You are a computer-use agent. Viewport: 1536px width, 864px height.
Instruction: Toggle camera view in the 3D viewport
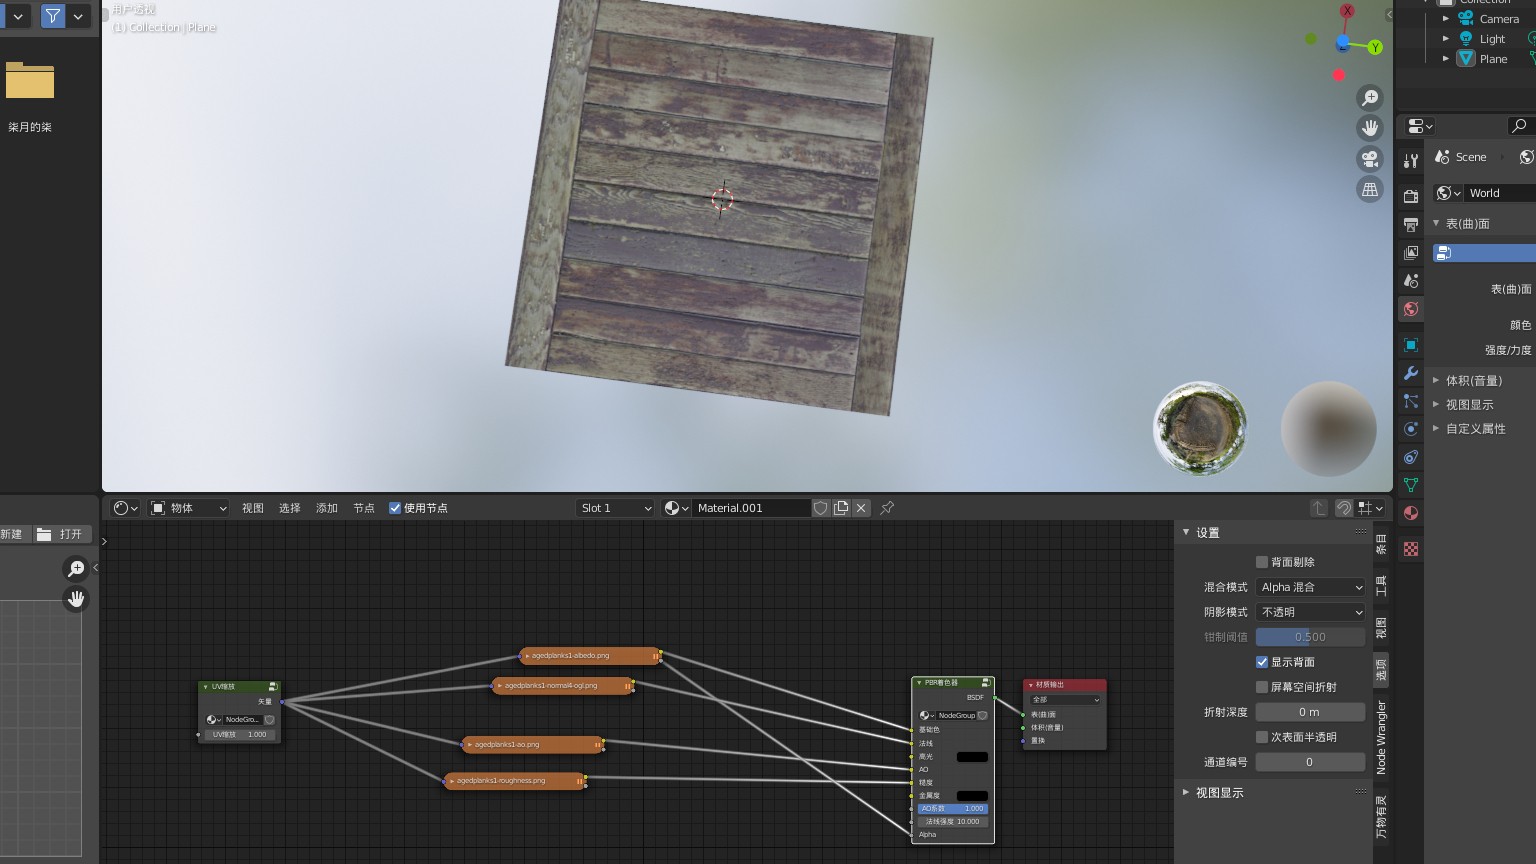coord(1369,159)
